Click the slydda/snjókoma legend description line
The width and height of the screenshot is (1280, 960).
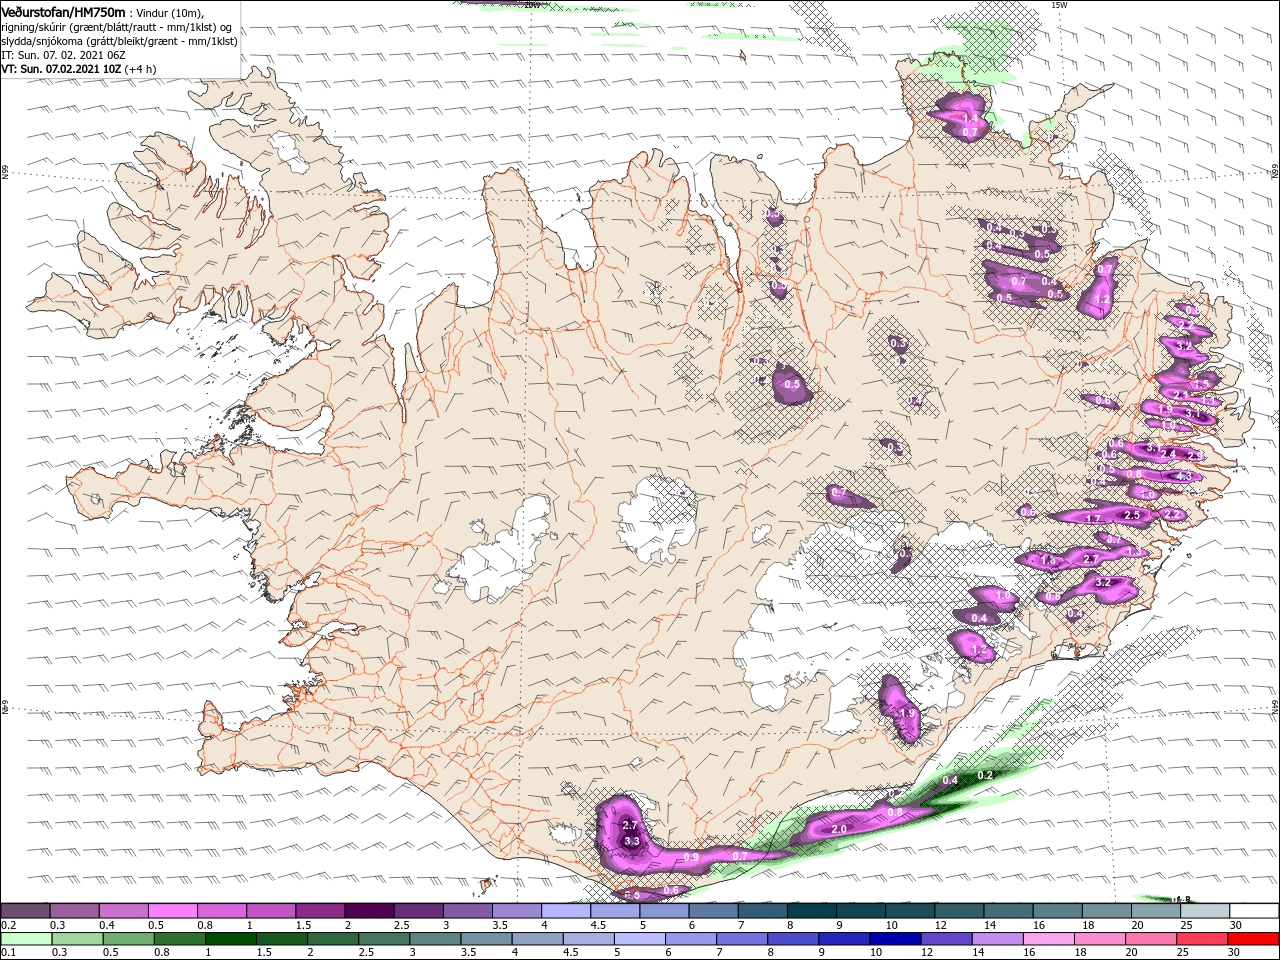click(x=119, y=41)
